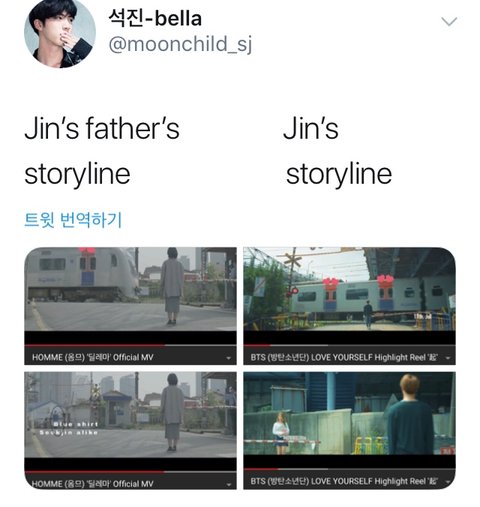This screenshot has width=480, height=507.
Task: Open top-left HOMME MV train image
Action: point(130,289)
